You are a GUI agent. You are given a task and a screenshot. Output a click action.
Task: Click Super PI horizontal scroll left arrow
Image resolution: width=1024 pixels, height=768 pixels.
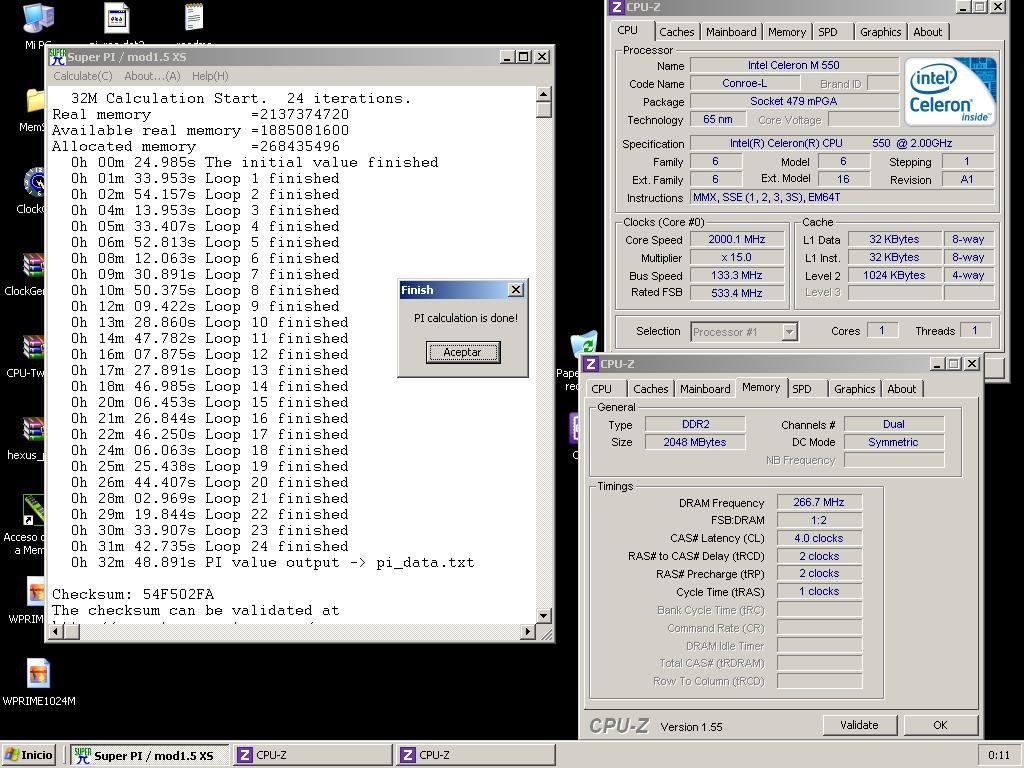(56, 631)
